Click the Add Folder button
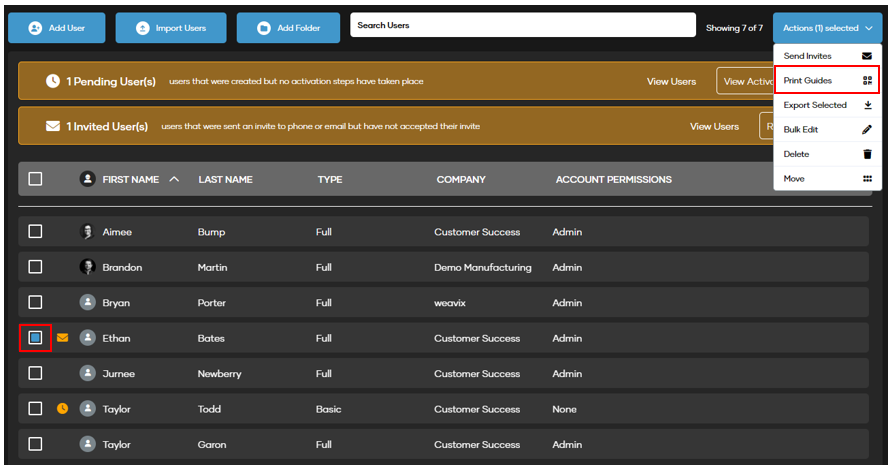889x468 pixels. 288,28
